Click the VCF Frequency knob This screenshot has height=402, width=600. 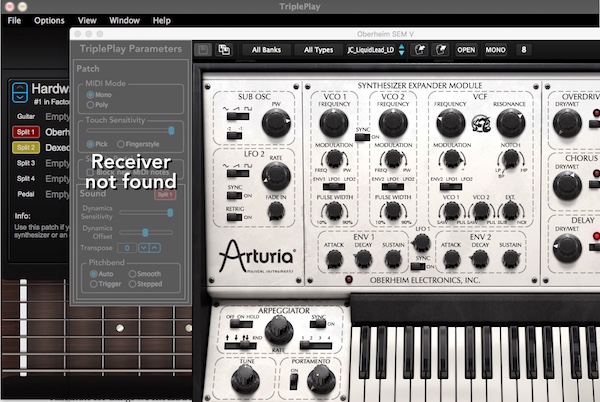click(x=451, y=123)
